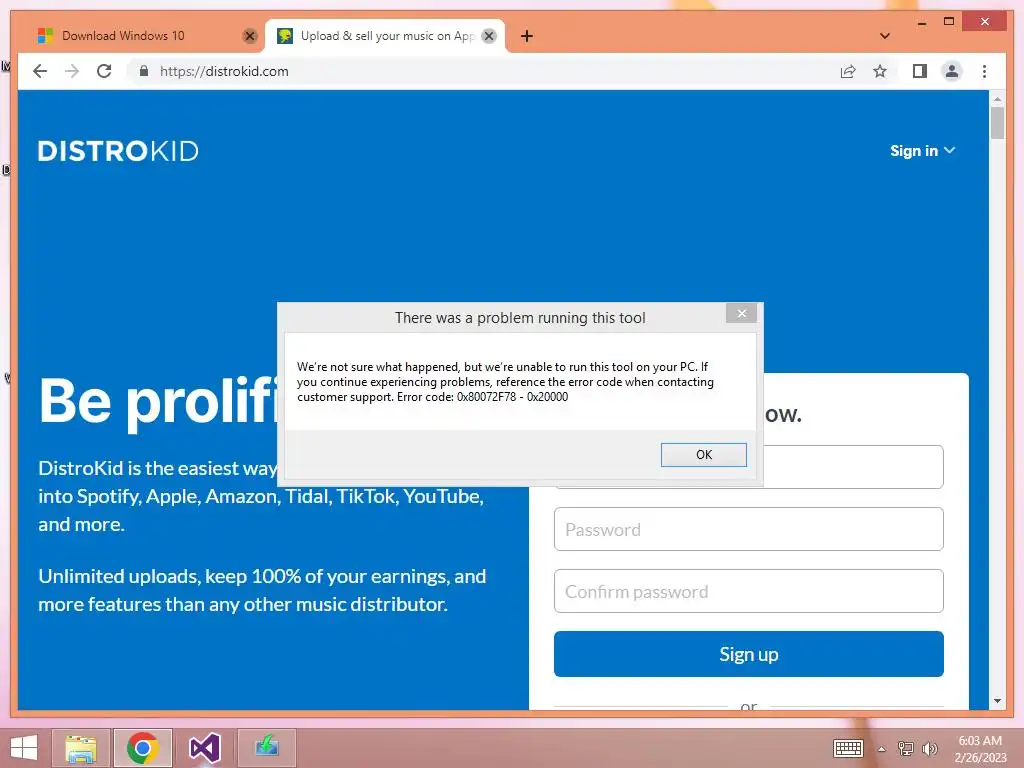Click the network tray icon
1024x768 pixels.
[x=906, y=748]
